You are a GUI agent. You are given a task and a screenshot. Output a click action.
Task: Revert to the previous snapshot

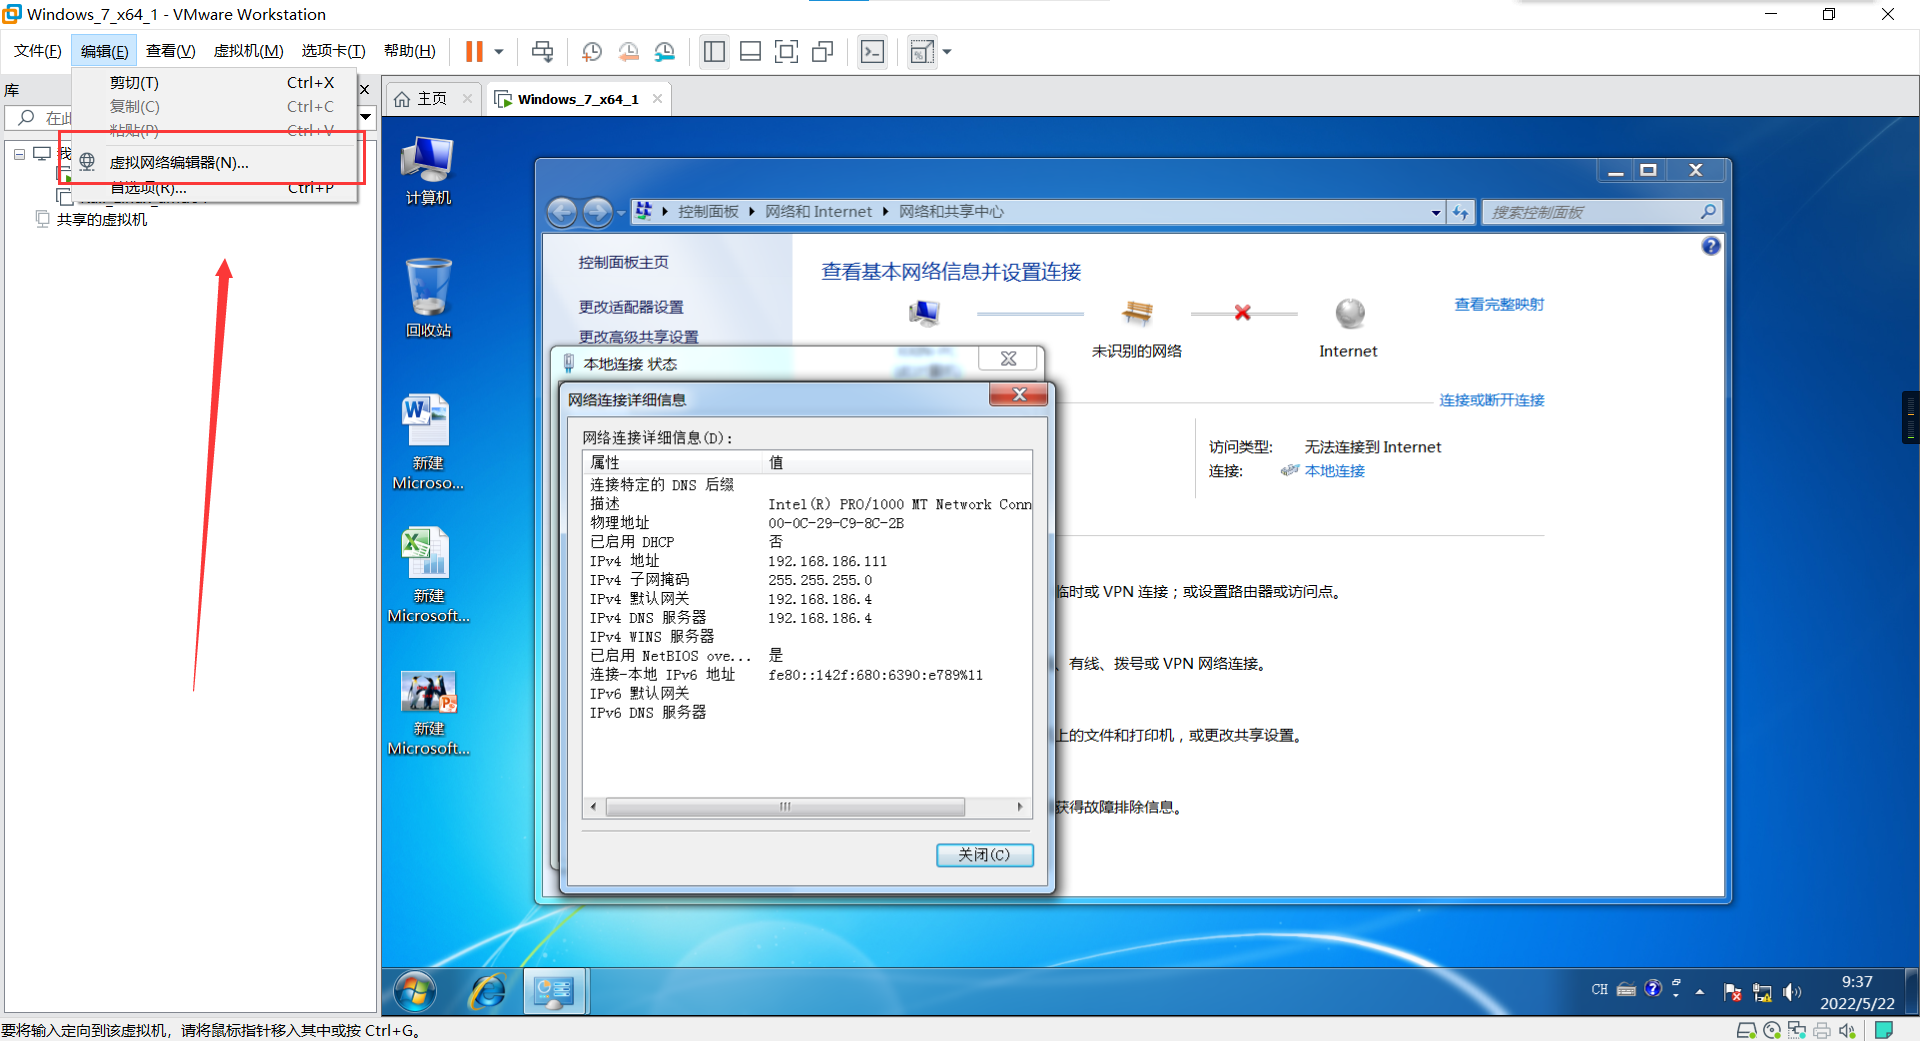pyautogui.click(x=629, y=51)
